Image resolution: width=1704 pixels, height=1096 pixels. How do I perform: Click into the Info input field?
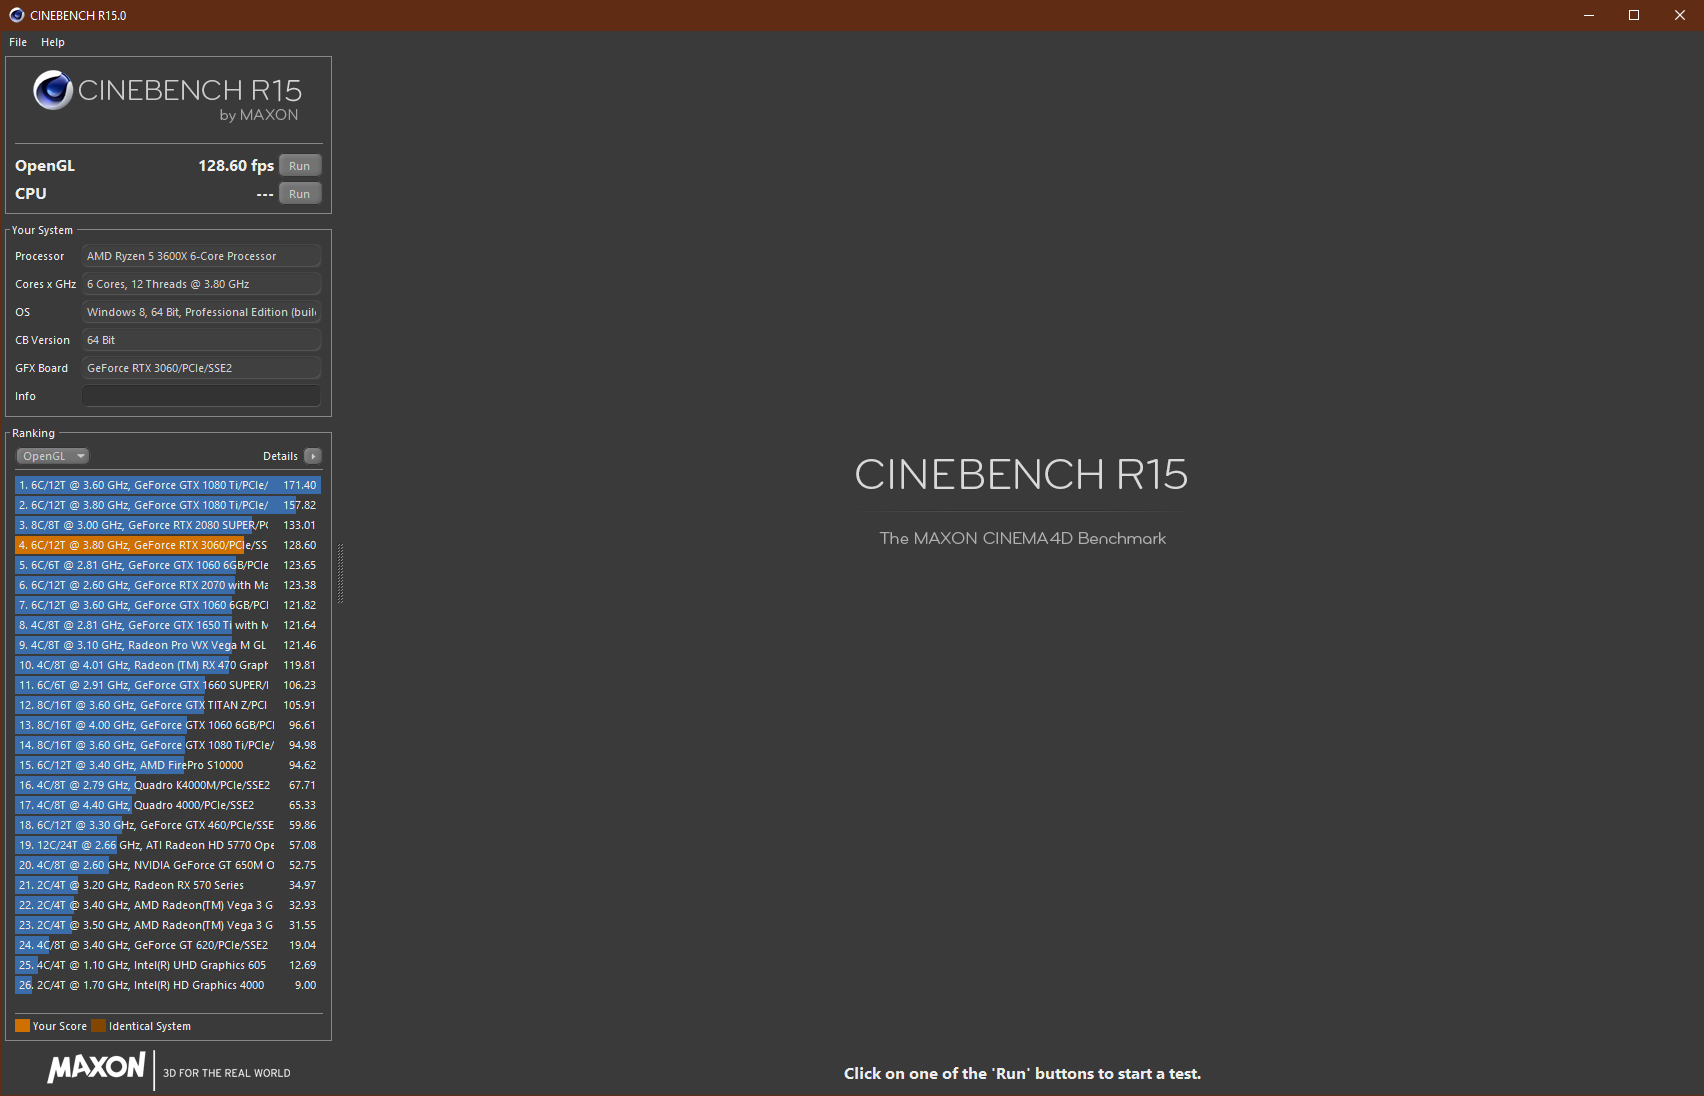point(201,396)
